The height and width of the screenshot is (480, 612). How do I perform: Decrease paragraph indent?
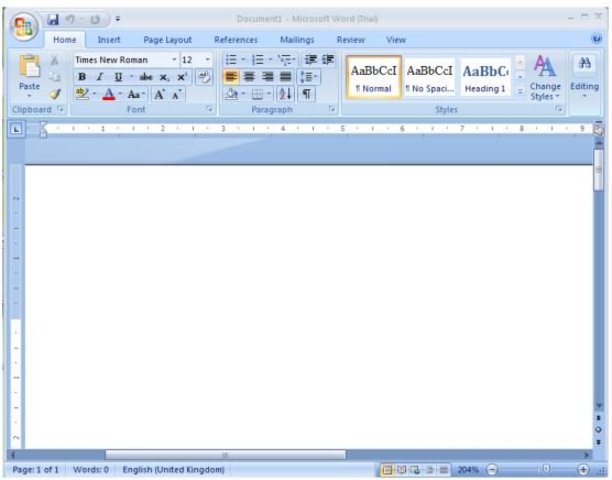click(310, 60)
